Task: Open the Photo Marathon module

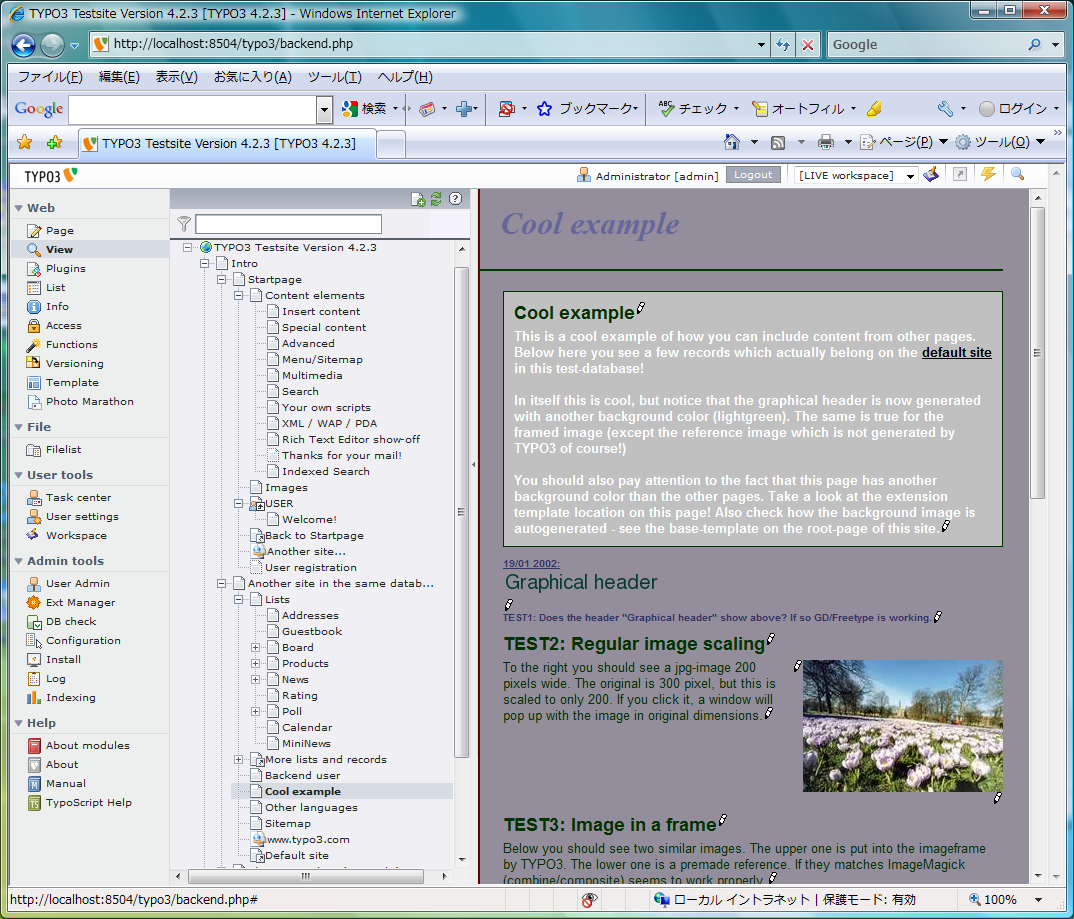Action: coord(80,402)
